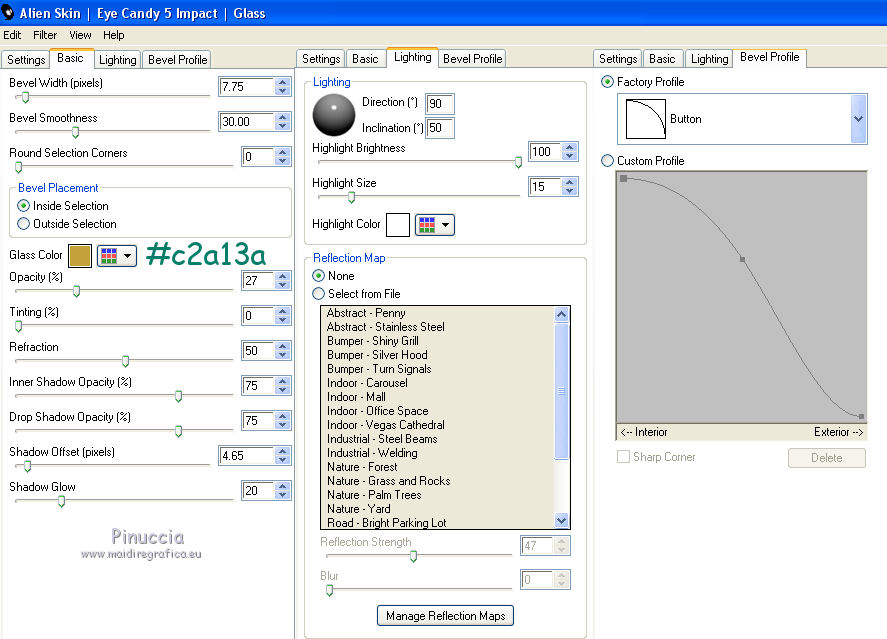Image resolution: width=887 pixels, height=639 pixels.
Task: Adjust the Bevel Width stepper arrows
Action: point(284,87)
